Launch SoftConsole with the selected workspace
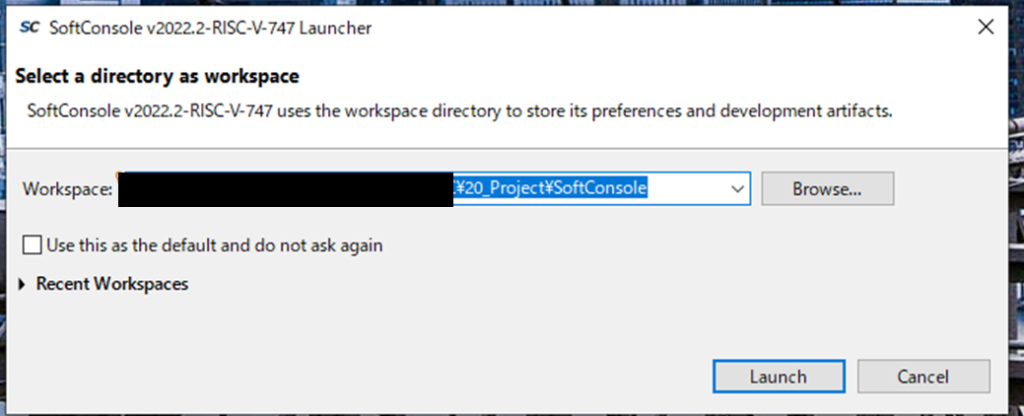Image resolution: width=1024 pixels, height=416 pixels. click(x=777, y=377)
